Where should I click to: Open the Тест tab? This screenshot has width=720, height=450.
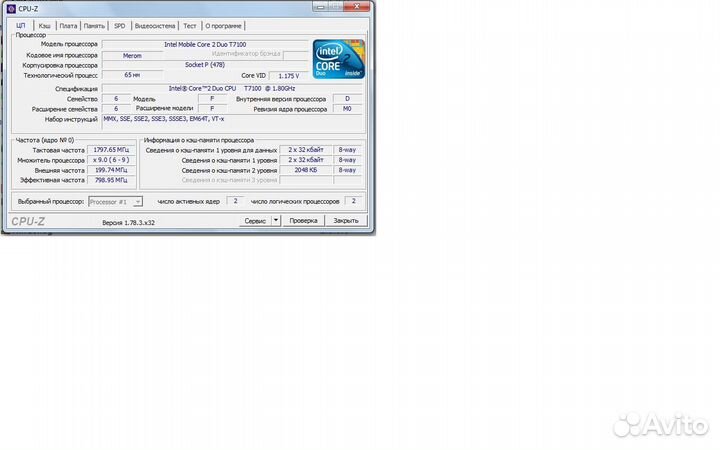coord(190,26)
